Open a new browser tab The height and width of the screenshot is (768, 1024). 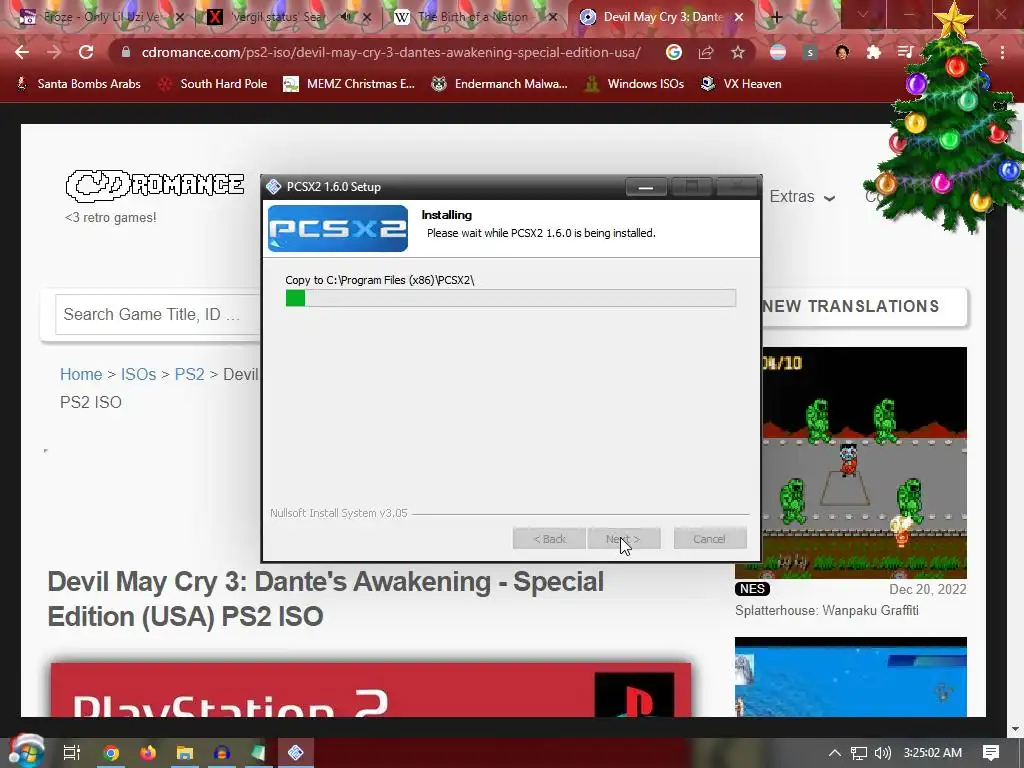tap(776, 18)
